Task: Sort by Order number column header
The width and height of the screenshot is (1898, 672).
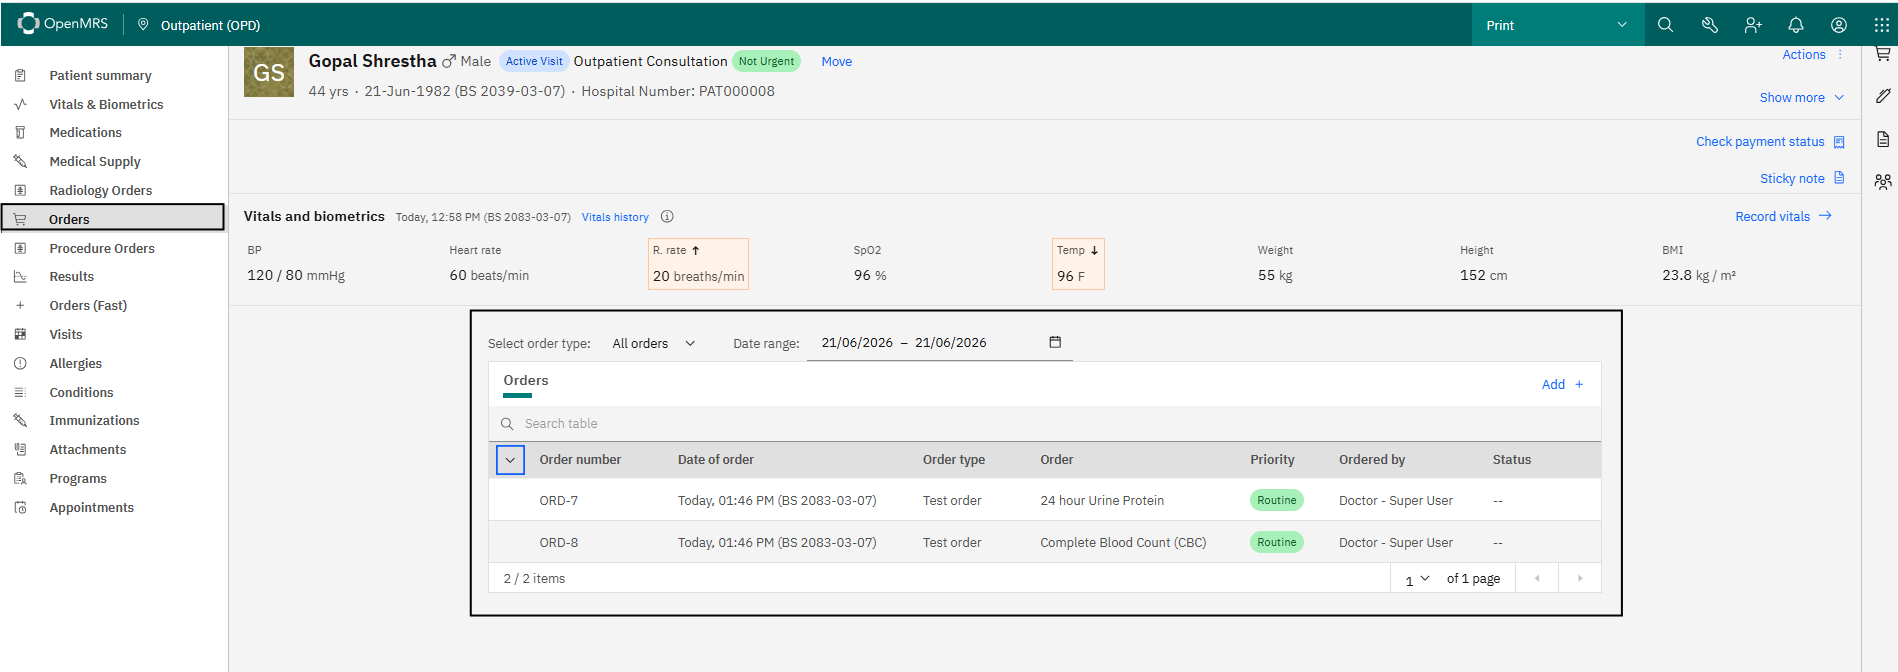Action: (x=580, y=460)
